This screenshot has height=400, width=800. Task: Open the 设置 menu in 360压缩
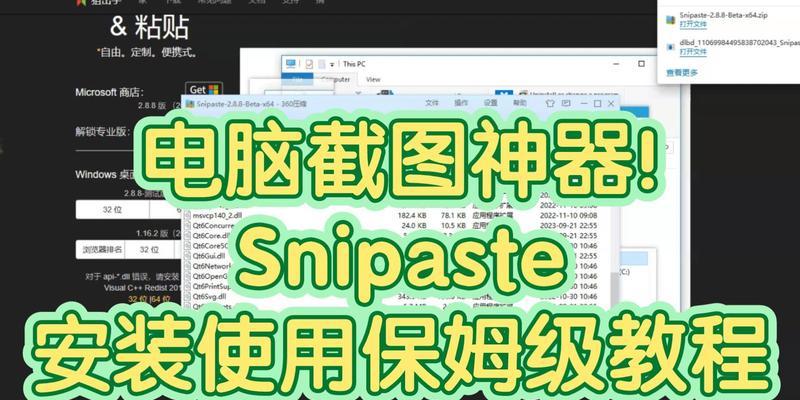coord(490,103)
